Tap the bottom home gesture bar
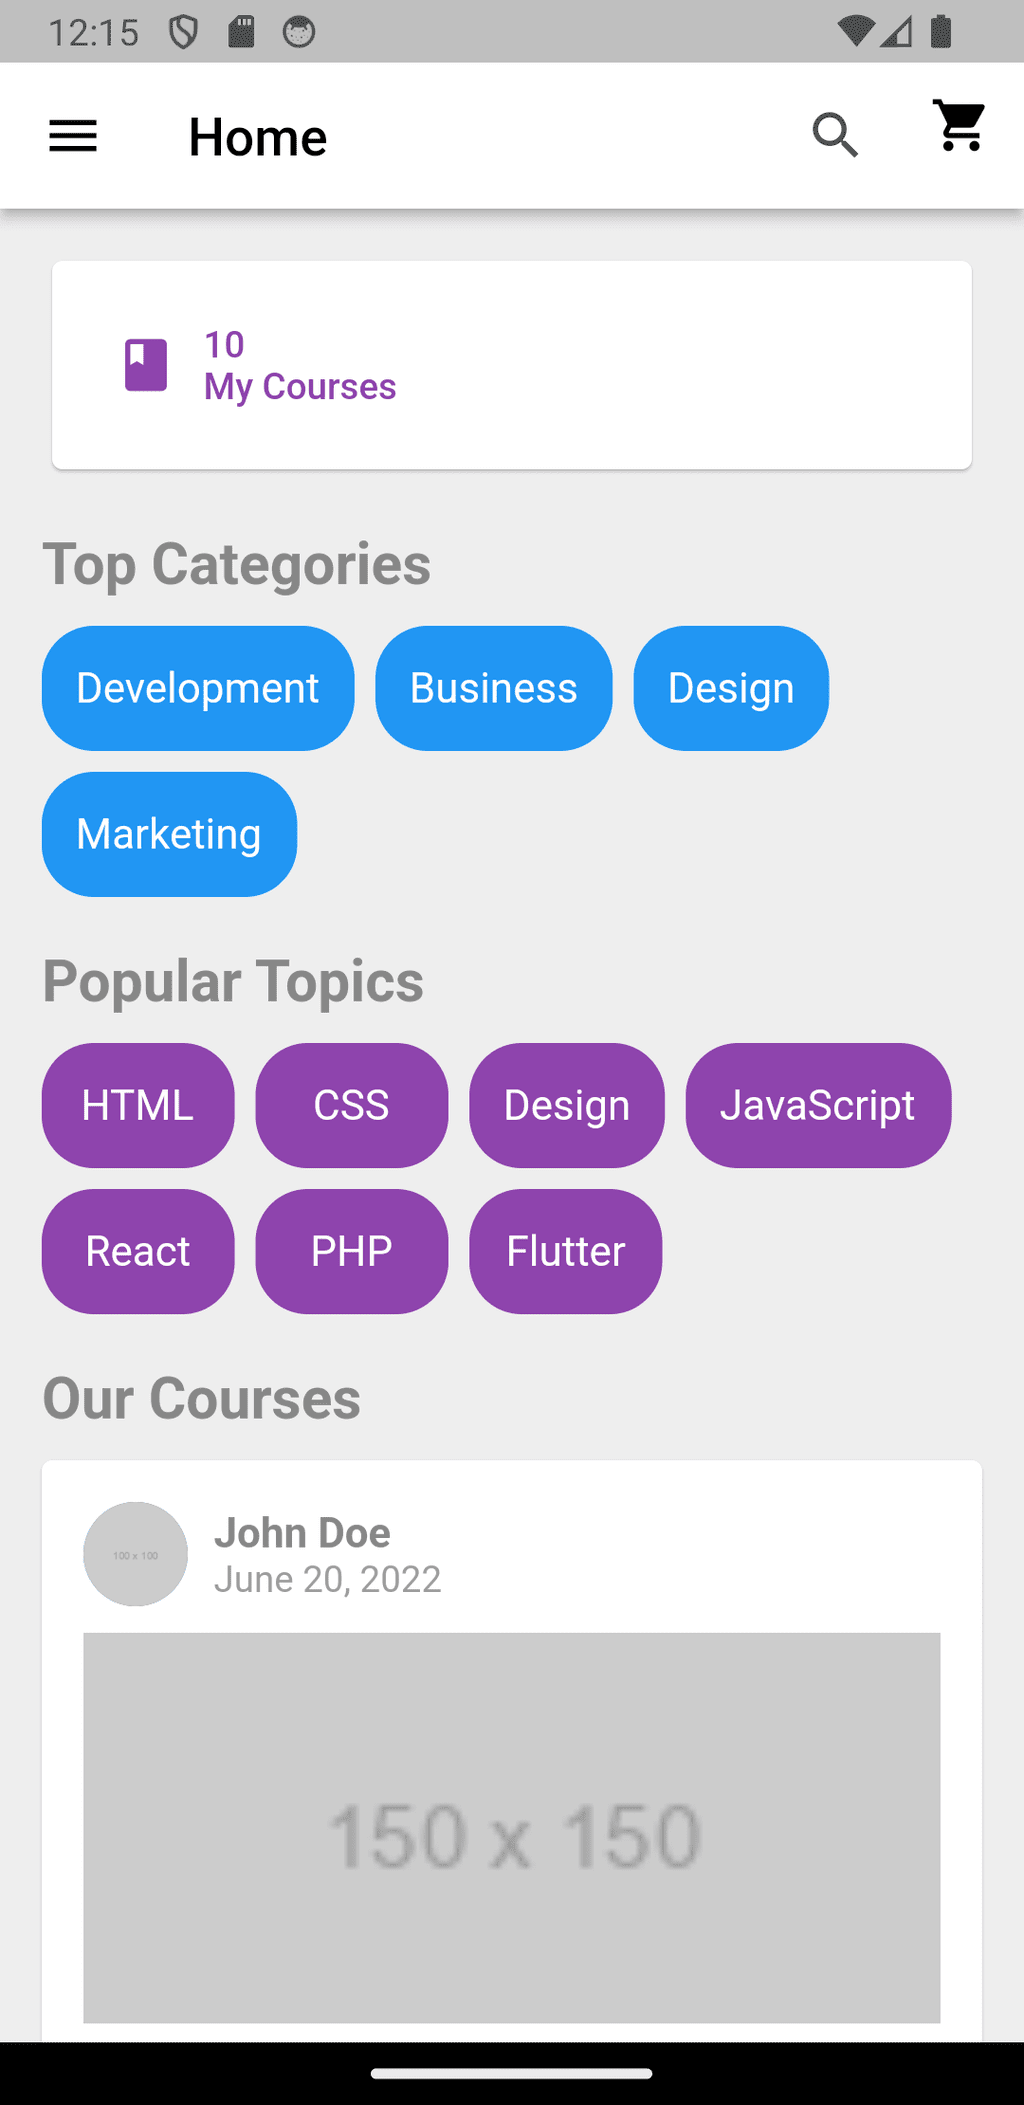 [511, 2073]
